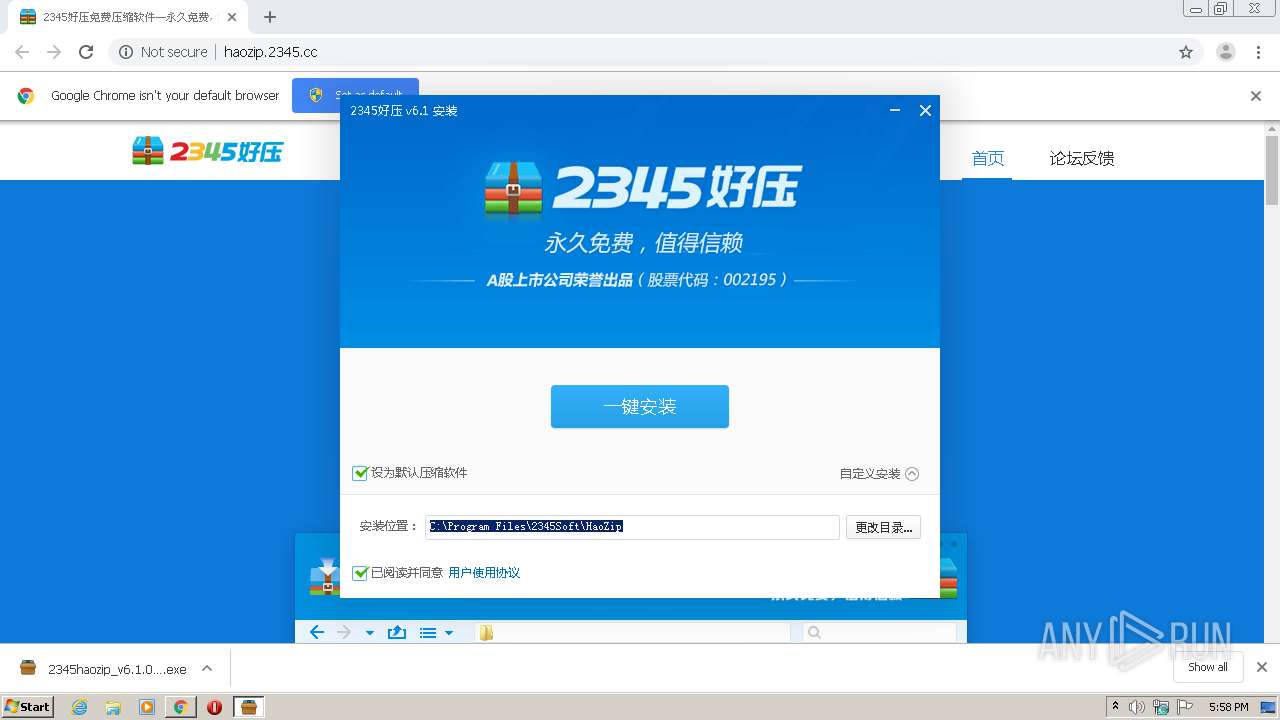Click the forward arrow in preview toolbar
The width and height of the screenshot is (1280, 720).
[x=344, y=632]
